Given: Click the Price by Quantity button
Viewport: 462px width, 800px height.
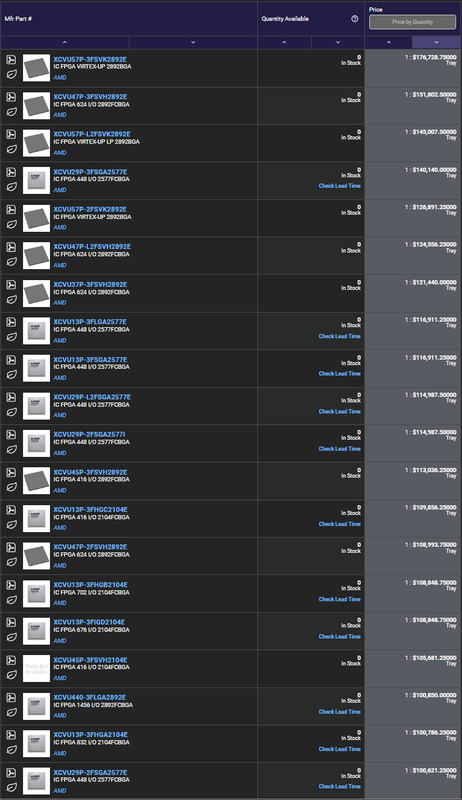Looking at the screenshot, I should (413, 22).
